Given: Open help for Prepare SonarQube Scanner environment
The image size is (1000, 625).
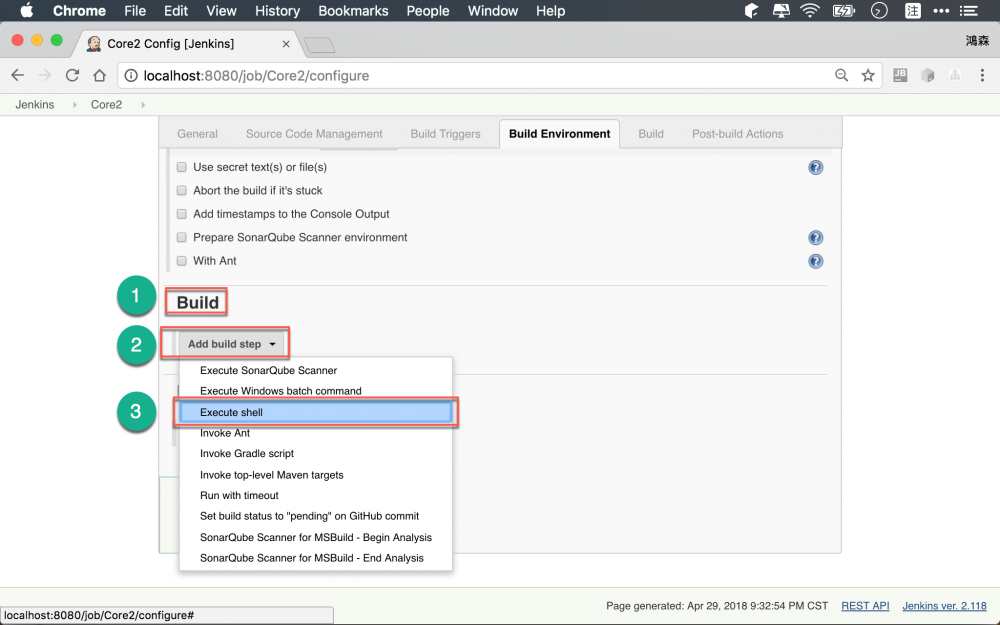Looking at the screenshot, I should tap(815, 237).
